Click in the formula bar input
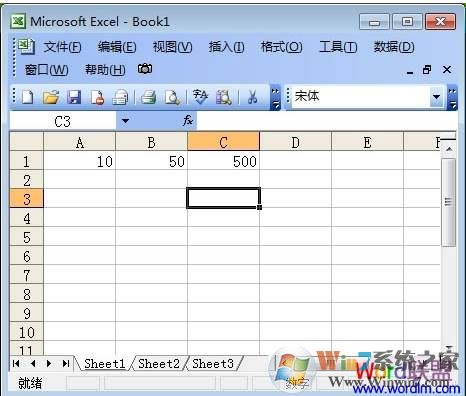This screenshot has height=396, width=466. pyautogui.click(x=326, y=121)
